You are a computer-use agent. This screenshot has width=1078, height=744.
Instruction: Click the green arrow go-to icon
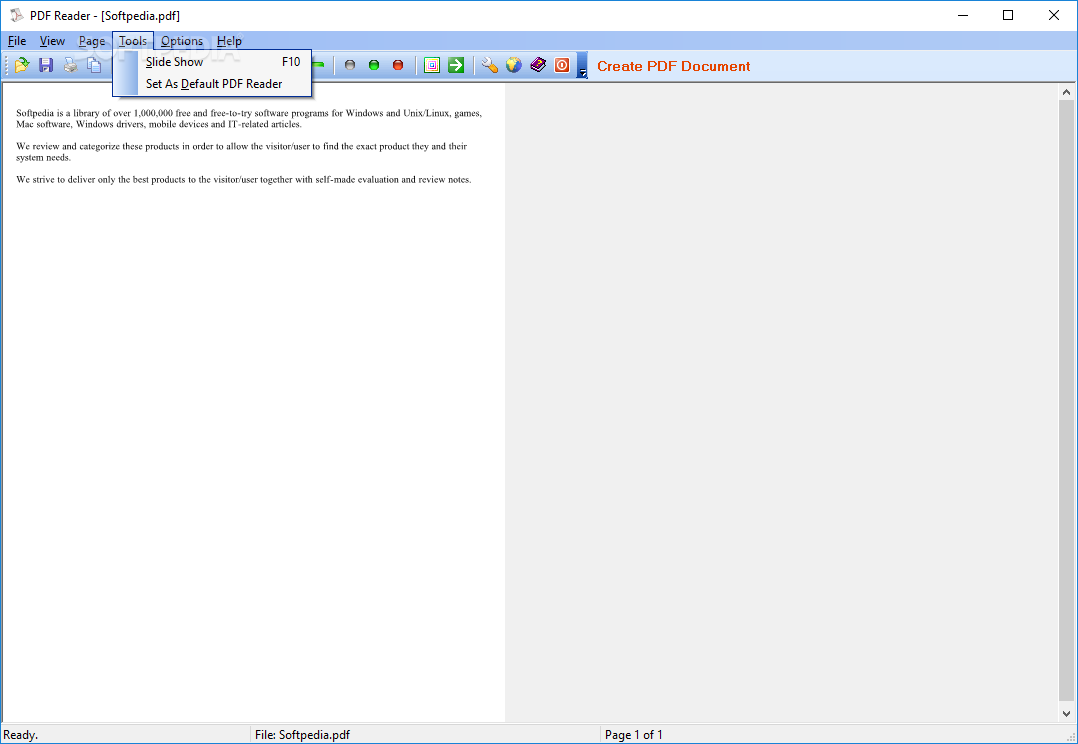[456, 65]
